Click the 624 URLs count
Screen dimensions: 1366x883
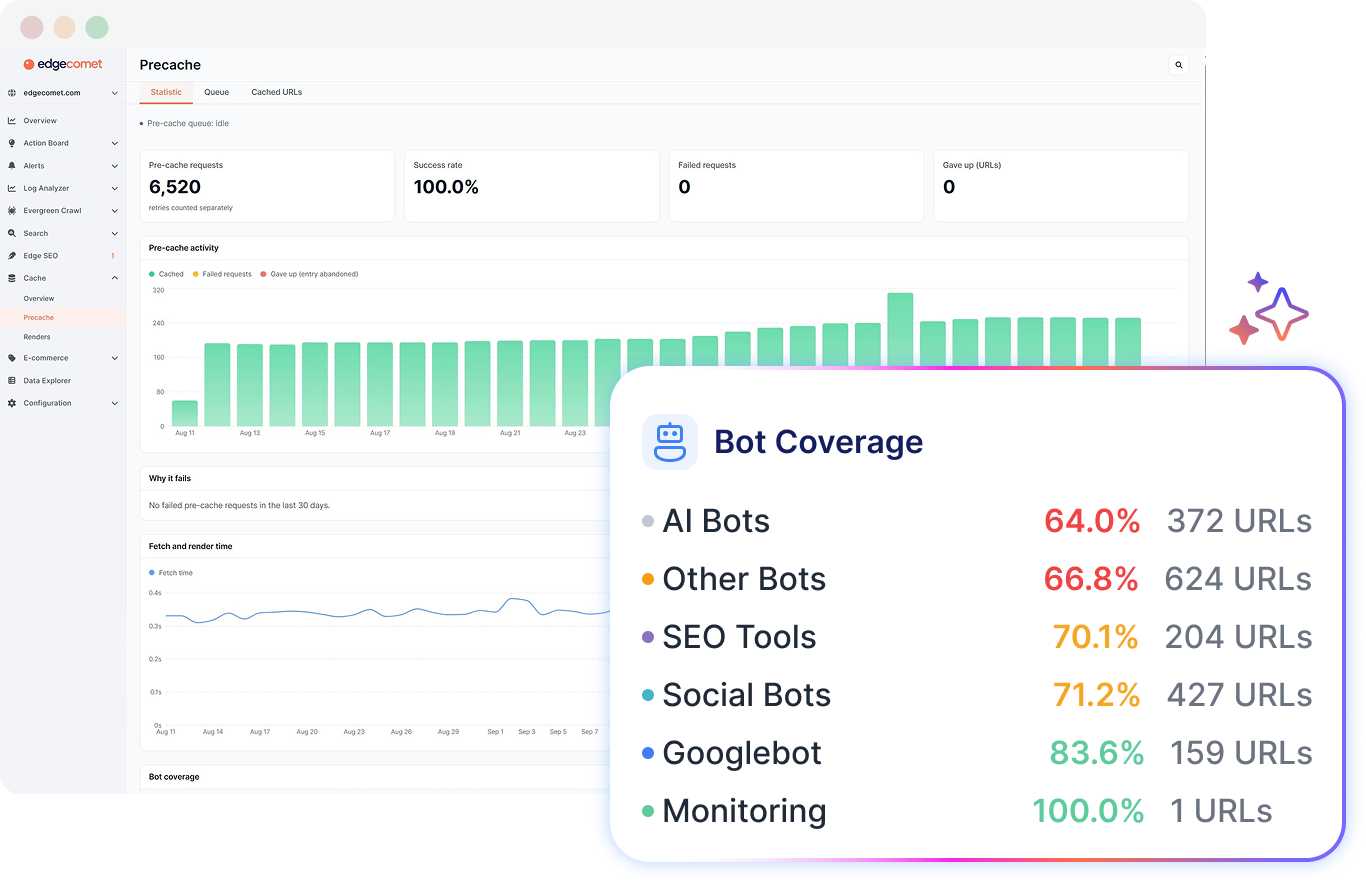1238,579
